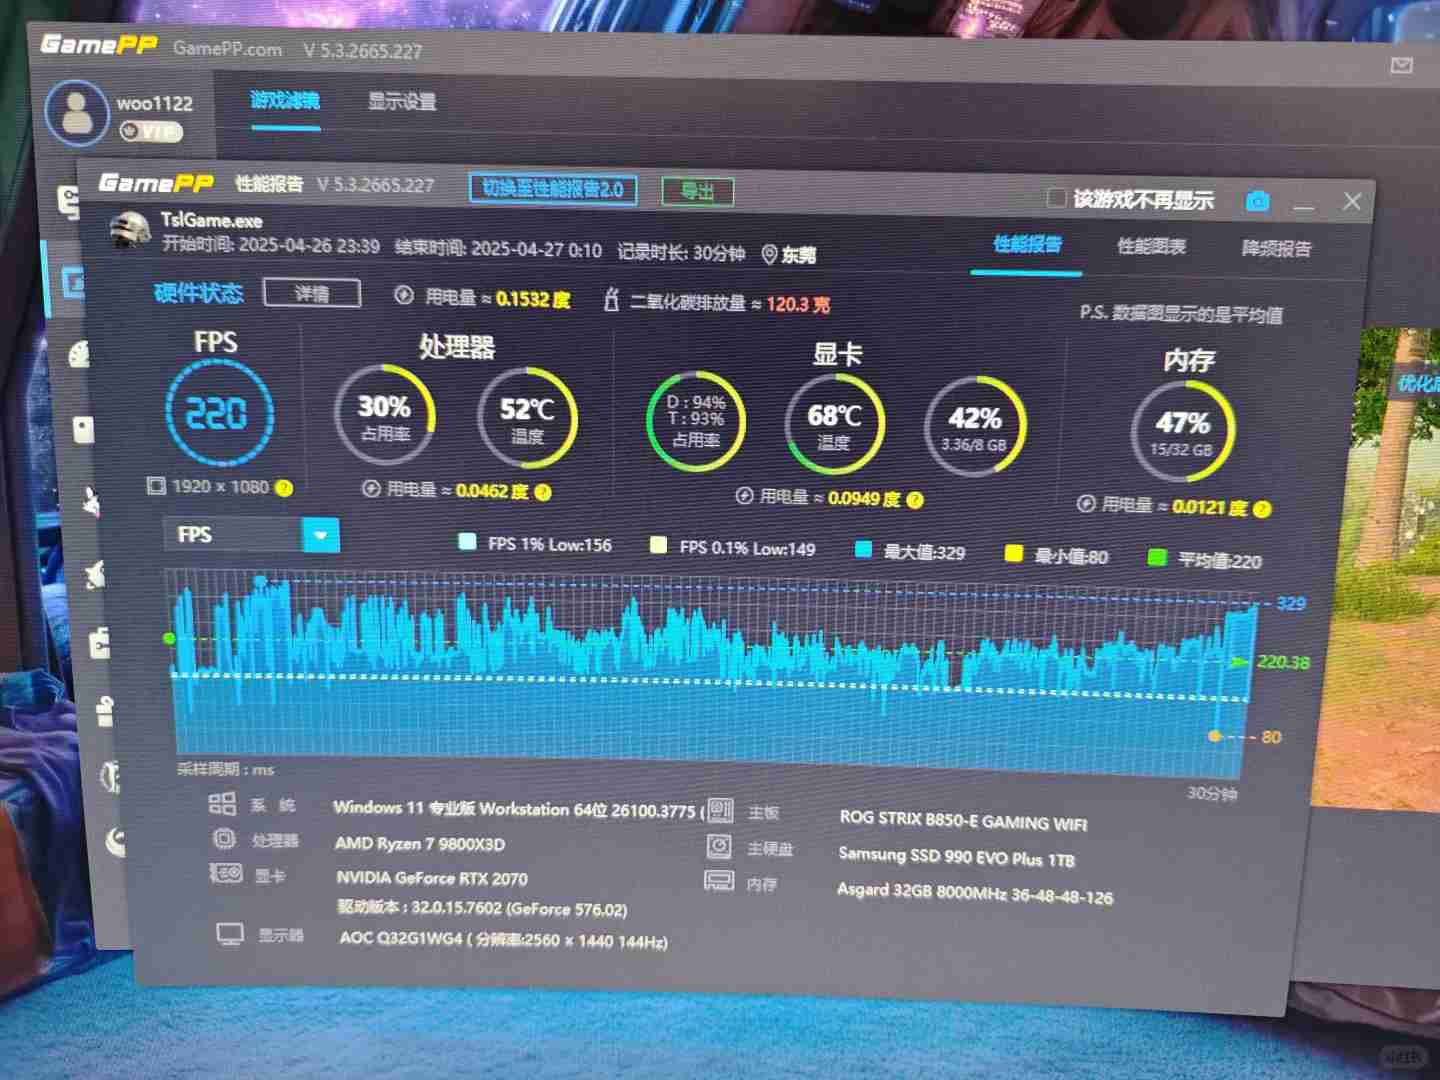The width and height of the screenshot is (1440, 1080).
Task: Click the 42% 3.36/8 GB VRAM gauge
Action: point(976,428)
